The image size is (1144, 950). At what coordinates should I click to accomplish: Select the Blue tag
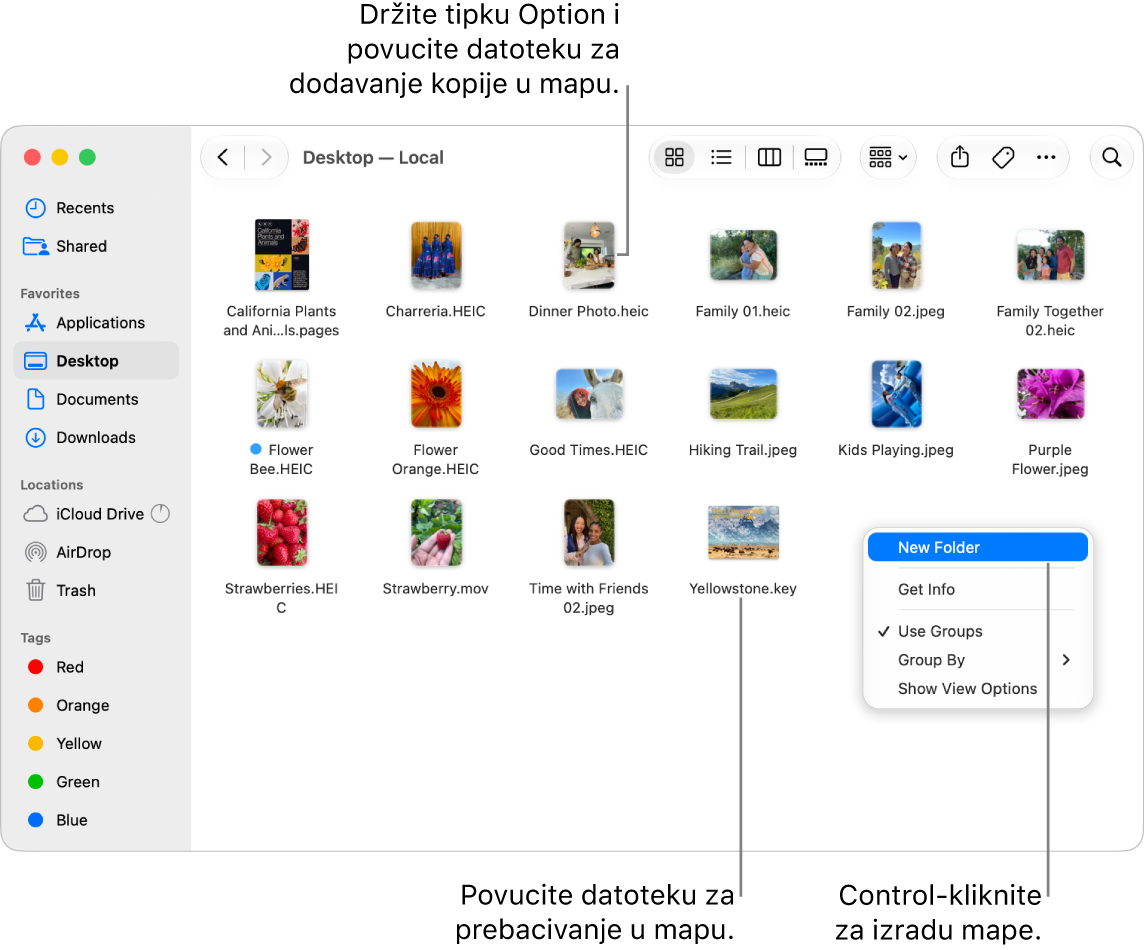tap(96, 819)
